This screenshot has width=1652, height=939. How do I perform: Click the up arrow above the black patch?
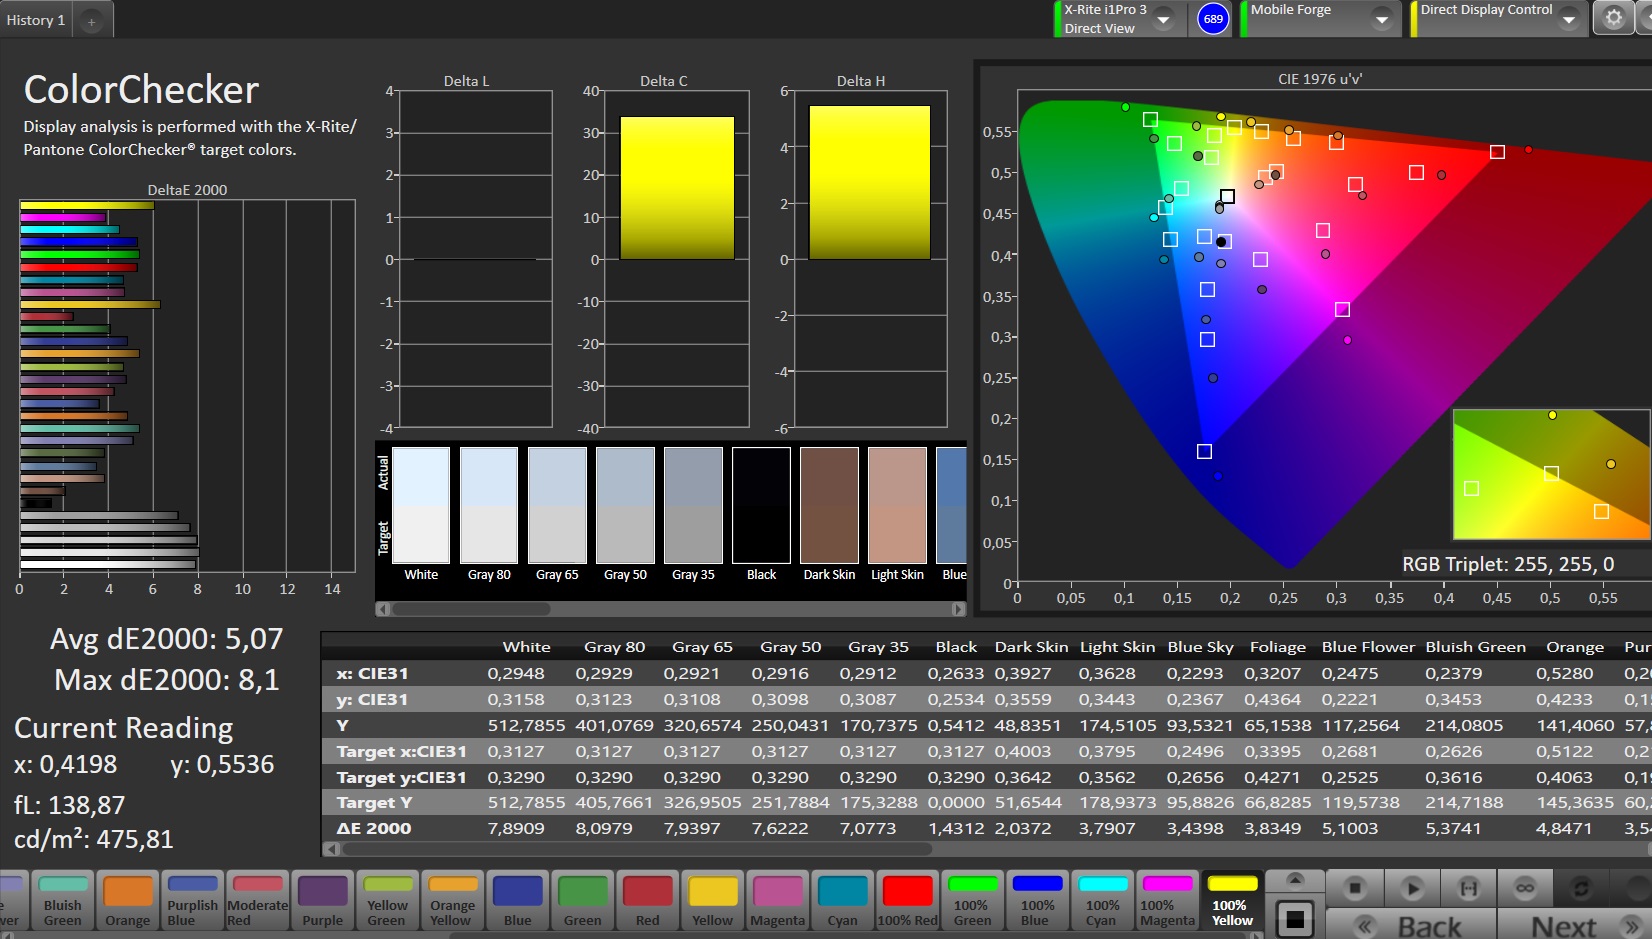pyautogui.click(x=1295, y=880)
